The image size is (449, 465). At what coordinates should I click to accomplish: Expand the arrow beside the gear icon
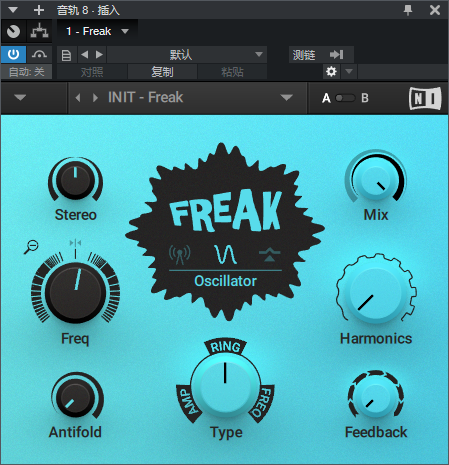[x=349, y=71]
